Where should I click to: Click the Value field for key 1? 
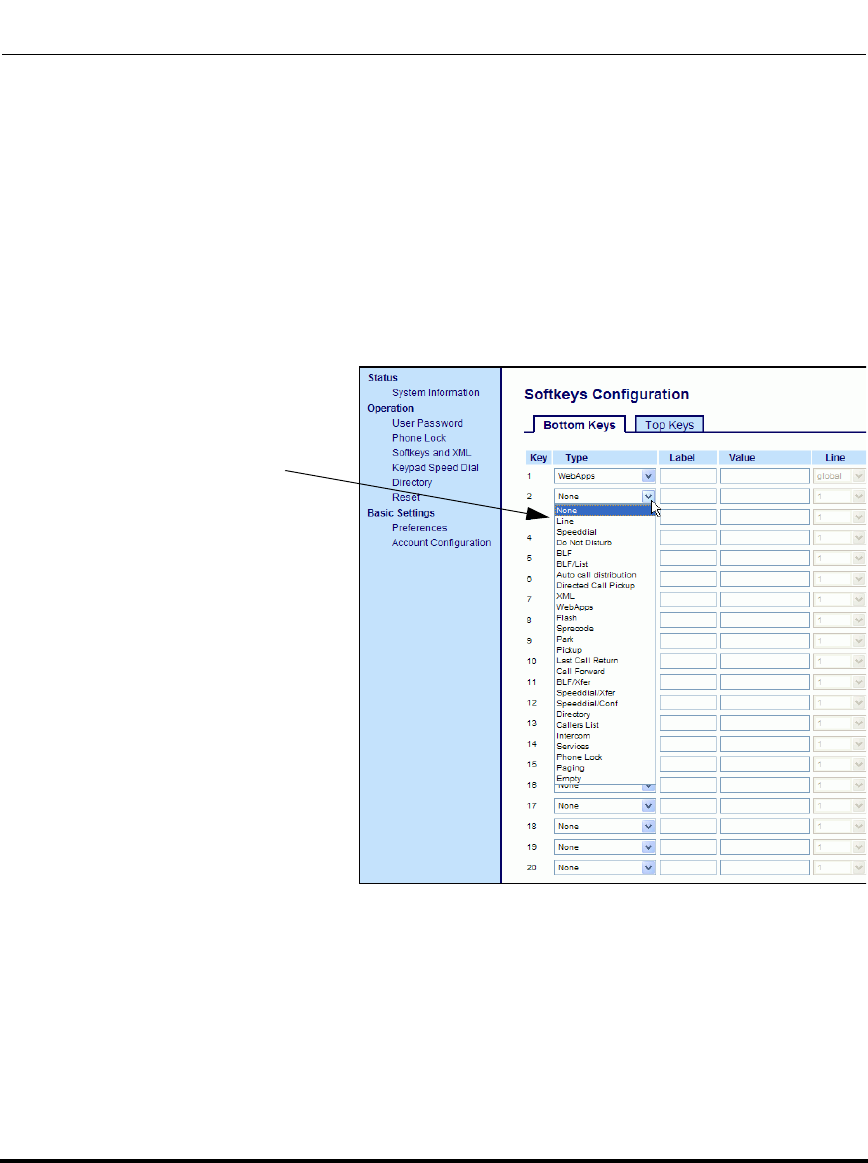pyautogui.click(x=765, y=475)
